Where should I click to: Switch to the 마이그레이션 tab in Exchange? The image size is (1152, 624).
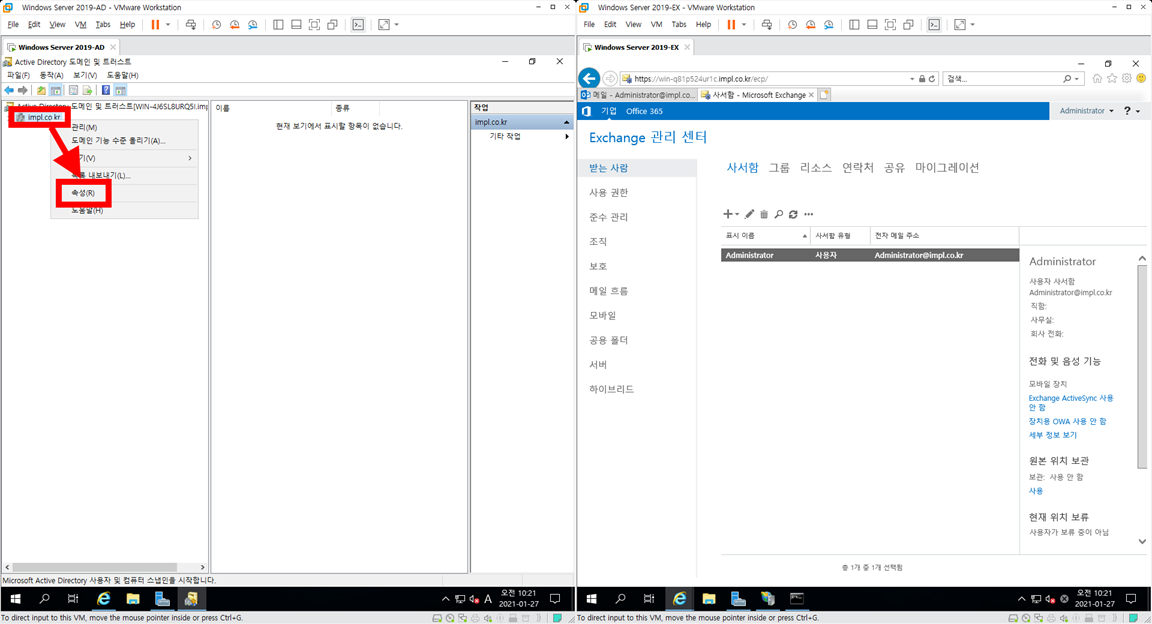(947, 168)
